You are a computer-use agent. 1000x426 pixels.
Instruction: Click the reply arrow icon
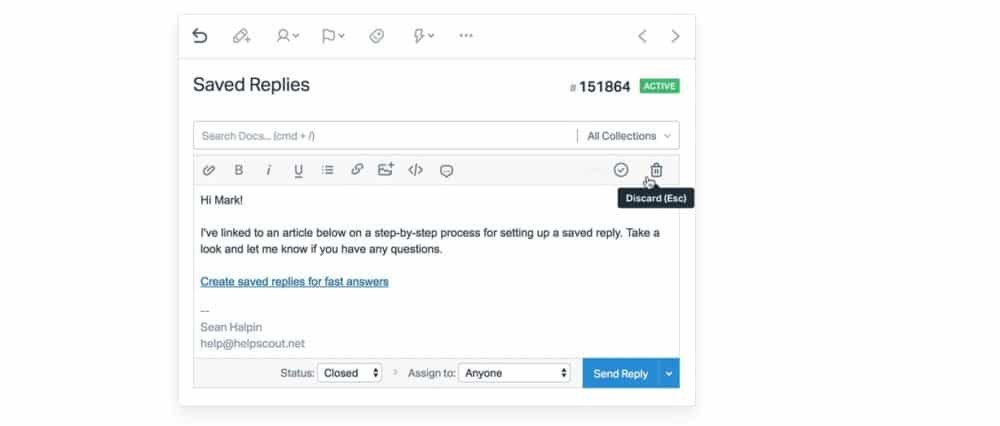click(200, 36)
